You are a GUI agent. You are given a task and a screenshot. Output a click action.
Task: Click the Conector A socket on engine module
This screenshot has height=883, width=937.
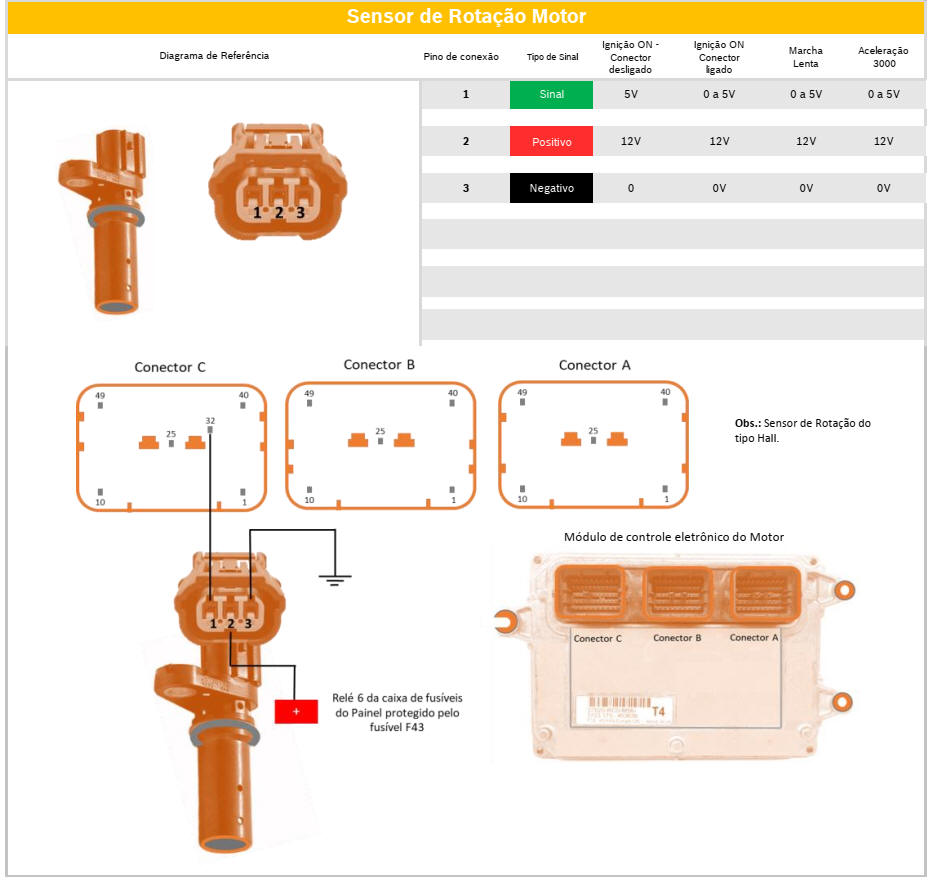[764, 592]
